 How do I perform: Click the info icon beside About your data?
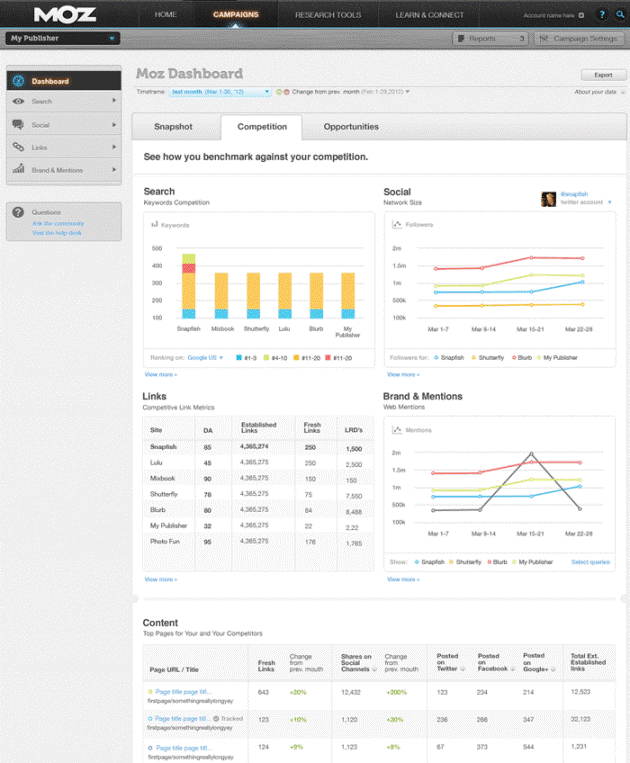(623, 92)
